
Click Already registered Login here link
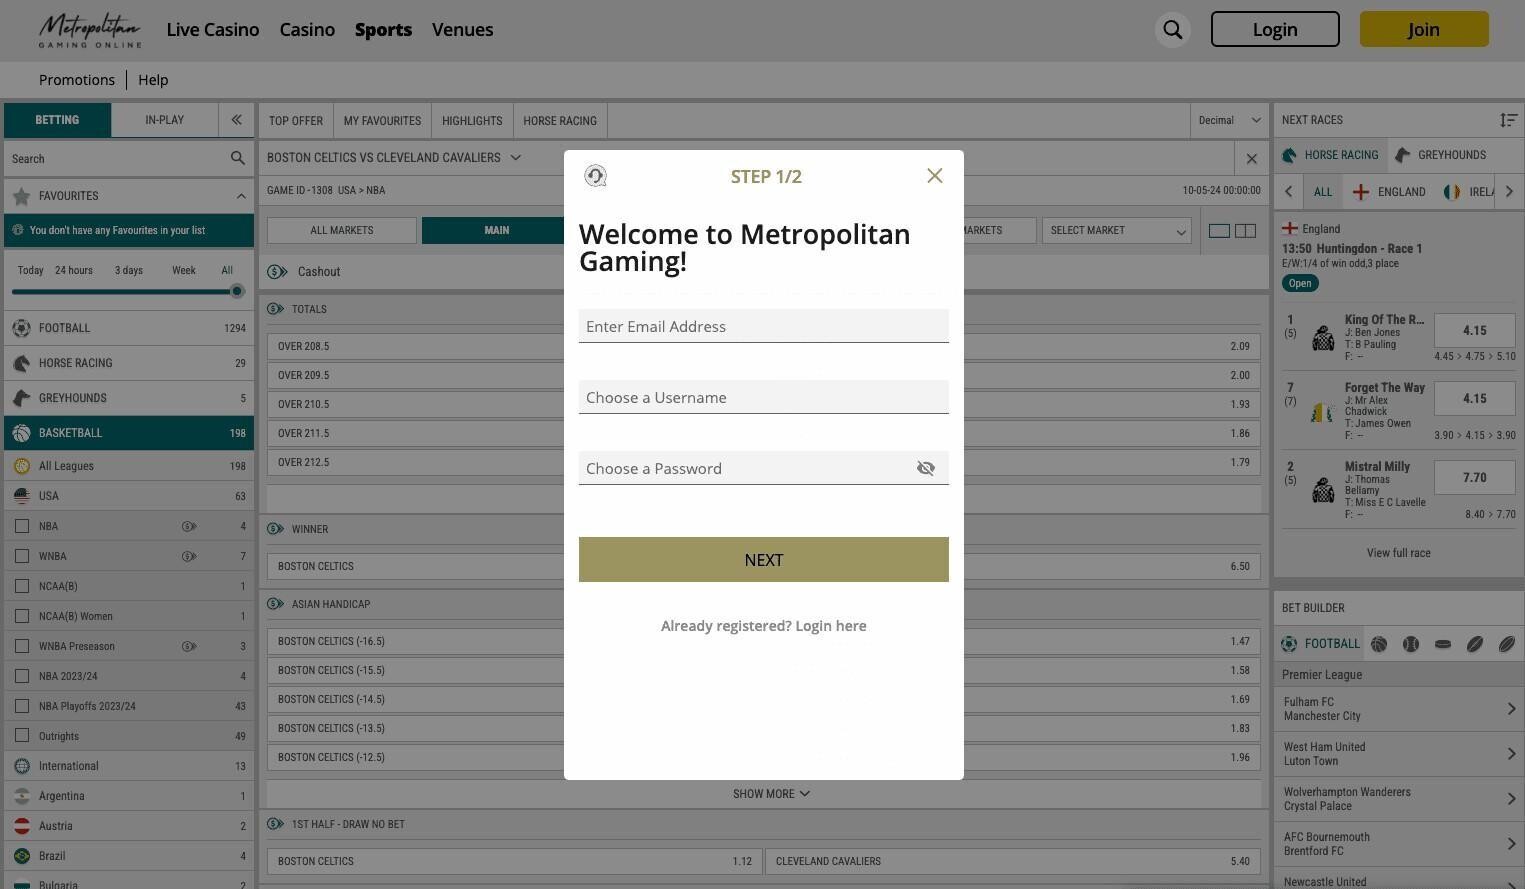[x=763, y=626]
